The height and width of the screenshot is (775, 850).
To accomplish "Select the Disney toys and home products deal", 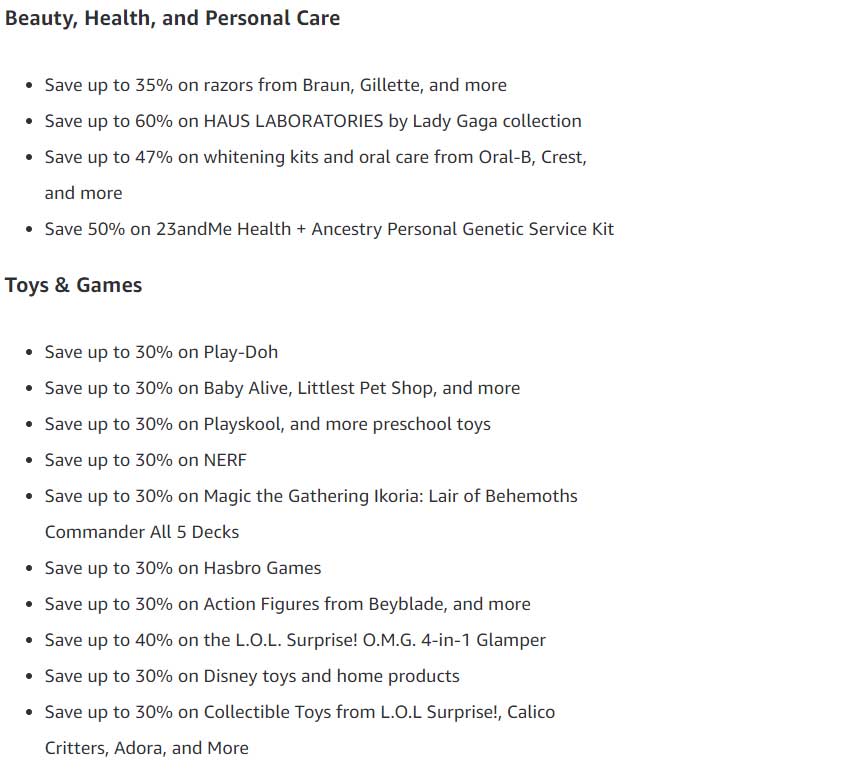I will point(252,676).
